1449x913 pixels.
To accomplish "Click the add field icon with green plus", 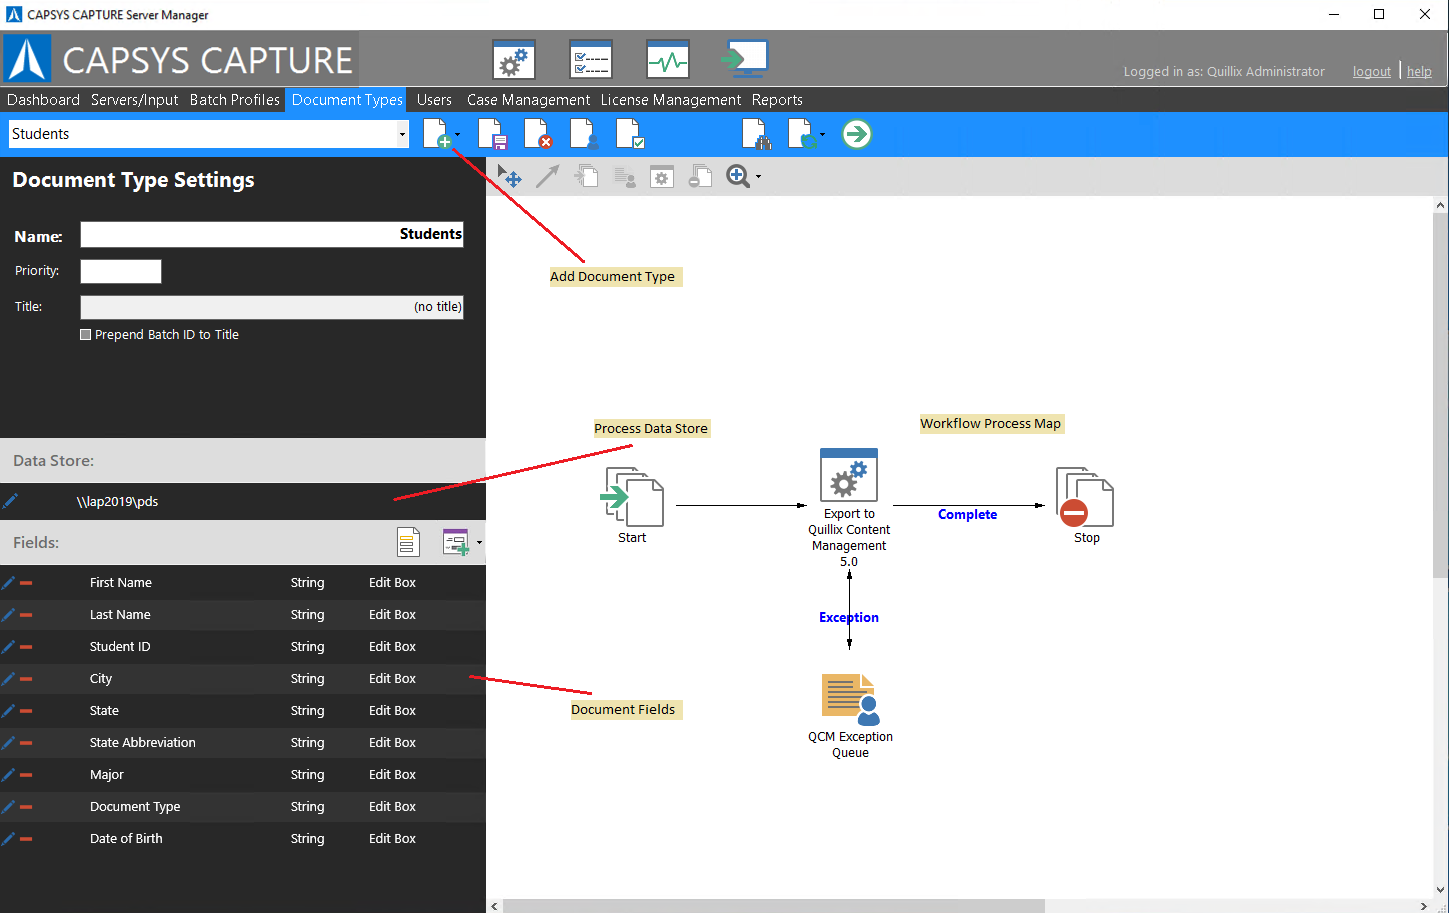I will pyautogui.click(x=456, y=542).
